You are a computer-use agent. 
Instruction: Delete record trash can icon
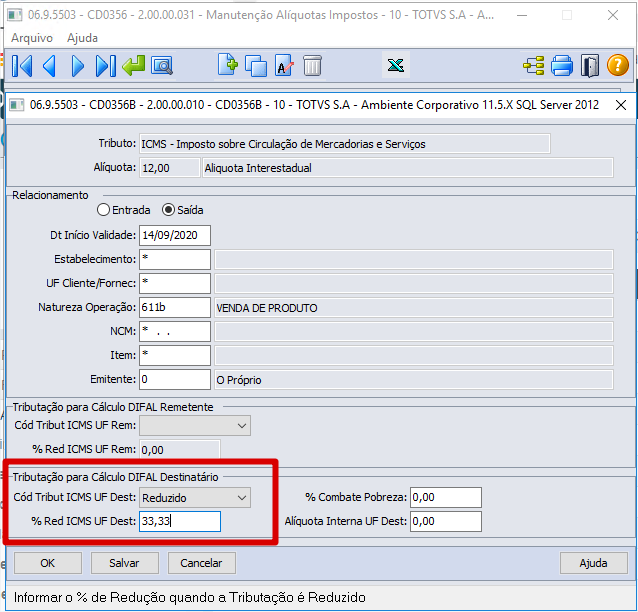(x=312, y=66)
